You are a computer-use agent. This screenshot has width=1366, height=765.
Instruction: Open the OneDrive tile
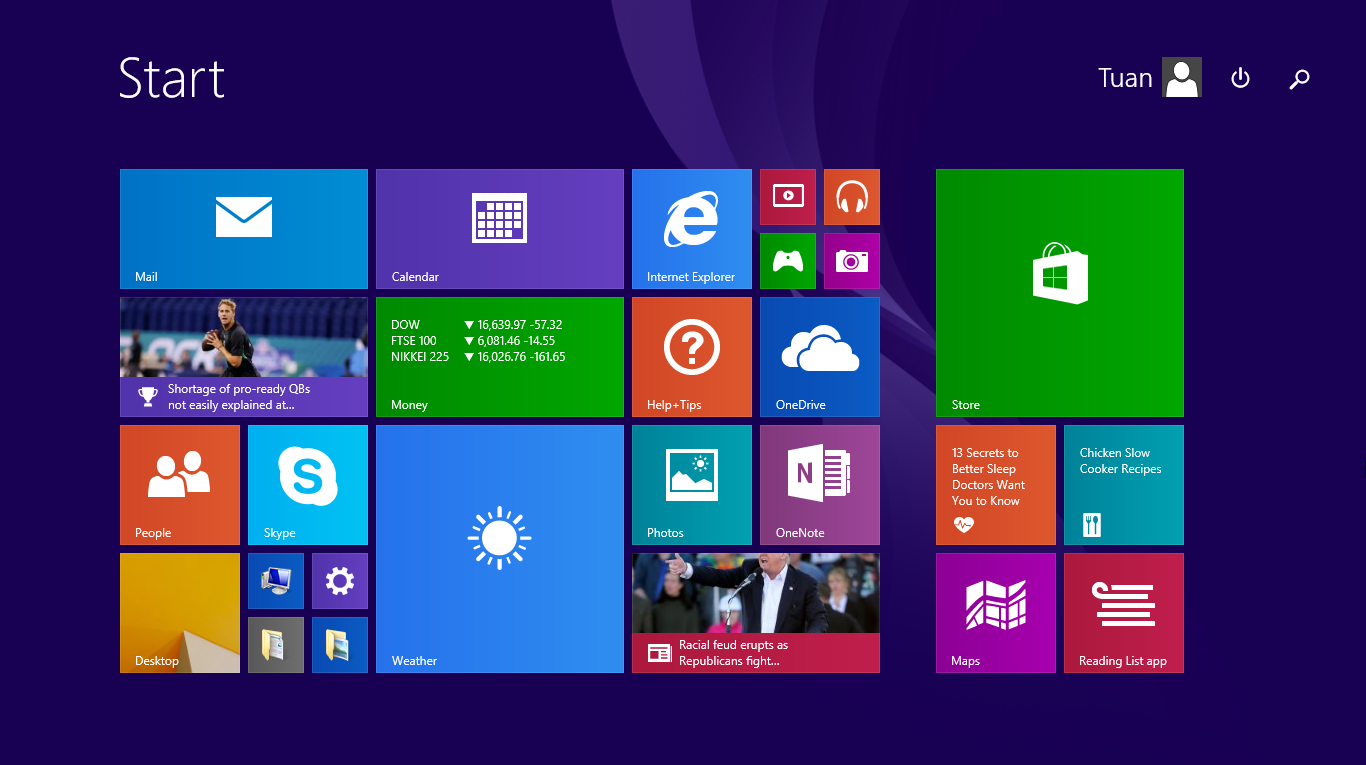pyautogui.click(x=820, y=357)
